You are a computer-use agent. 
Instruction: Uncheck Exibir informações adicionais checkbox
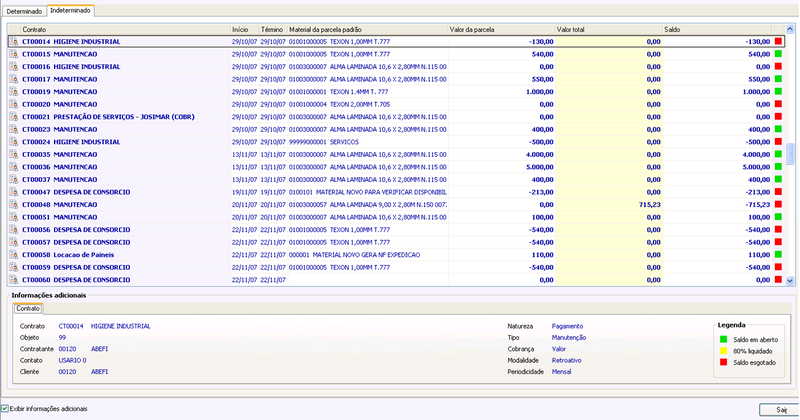[5, 409]
